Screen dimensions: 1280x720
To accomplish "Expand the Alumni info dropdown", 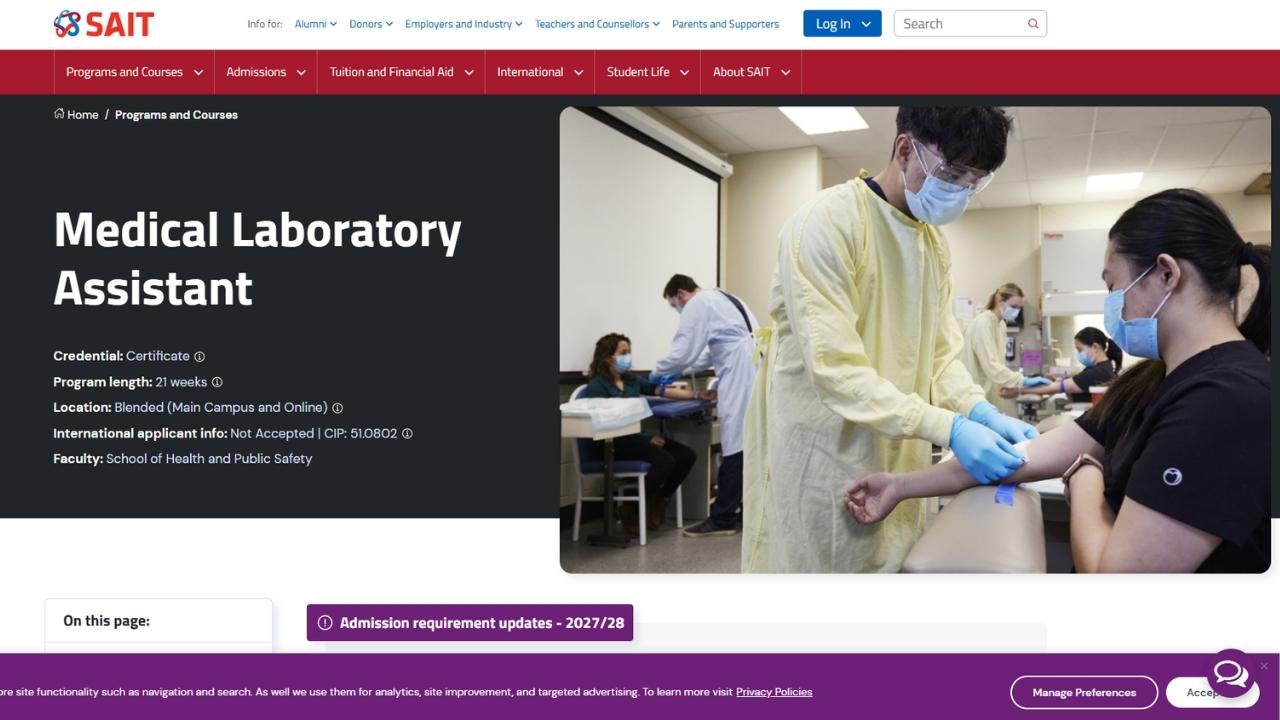I will [x=316, y=24].
